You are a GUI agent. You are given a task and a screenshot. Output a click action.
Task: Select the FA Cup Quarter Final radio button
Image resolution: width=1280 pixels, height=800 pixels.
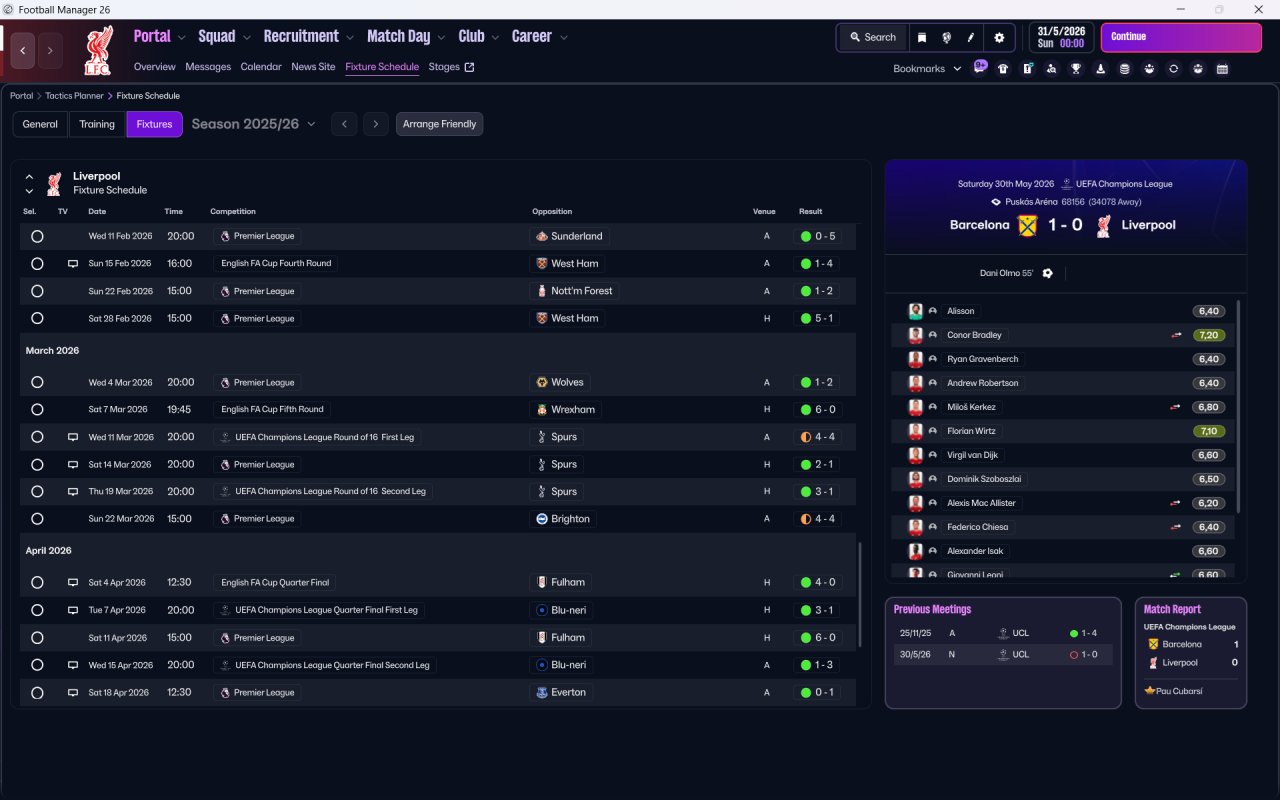(x=37, y=582)
